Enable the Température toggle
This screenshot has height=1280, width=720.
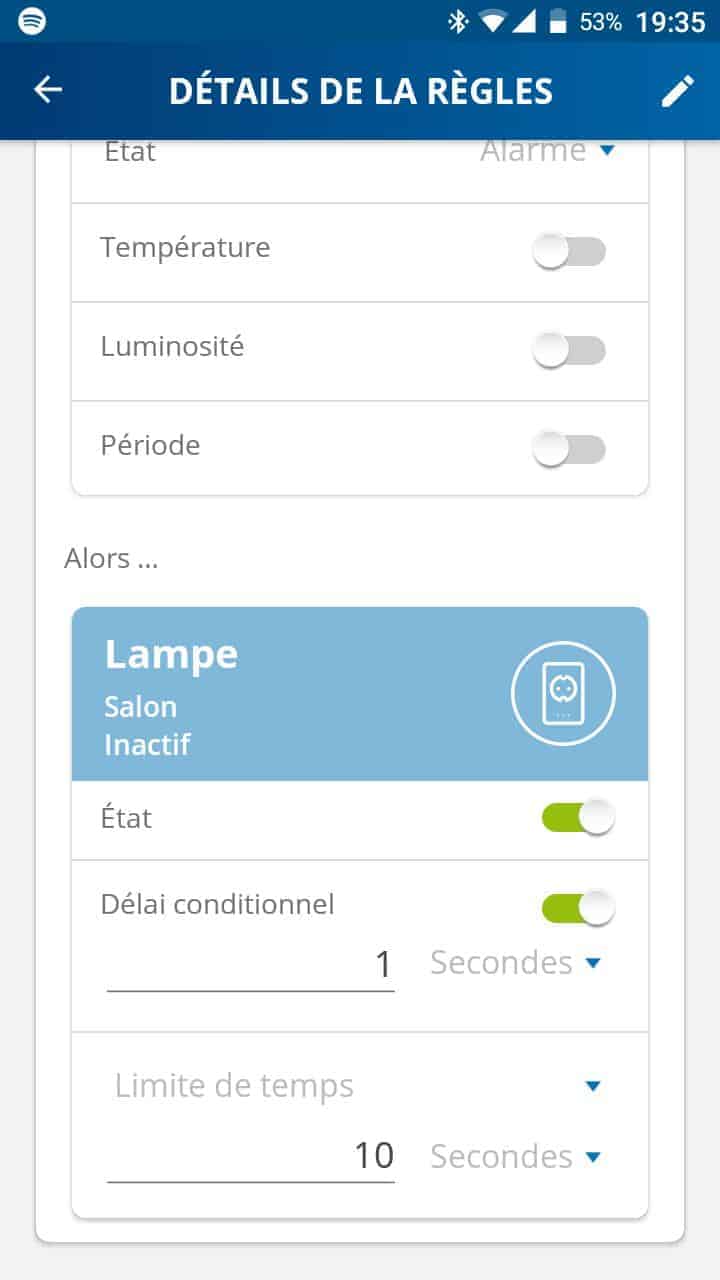[569, 252]
